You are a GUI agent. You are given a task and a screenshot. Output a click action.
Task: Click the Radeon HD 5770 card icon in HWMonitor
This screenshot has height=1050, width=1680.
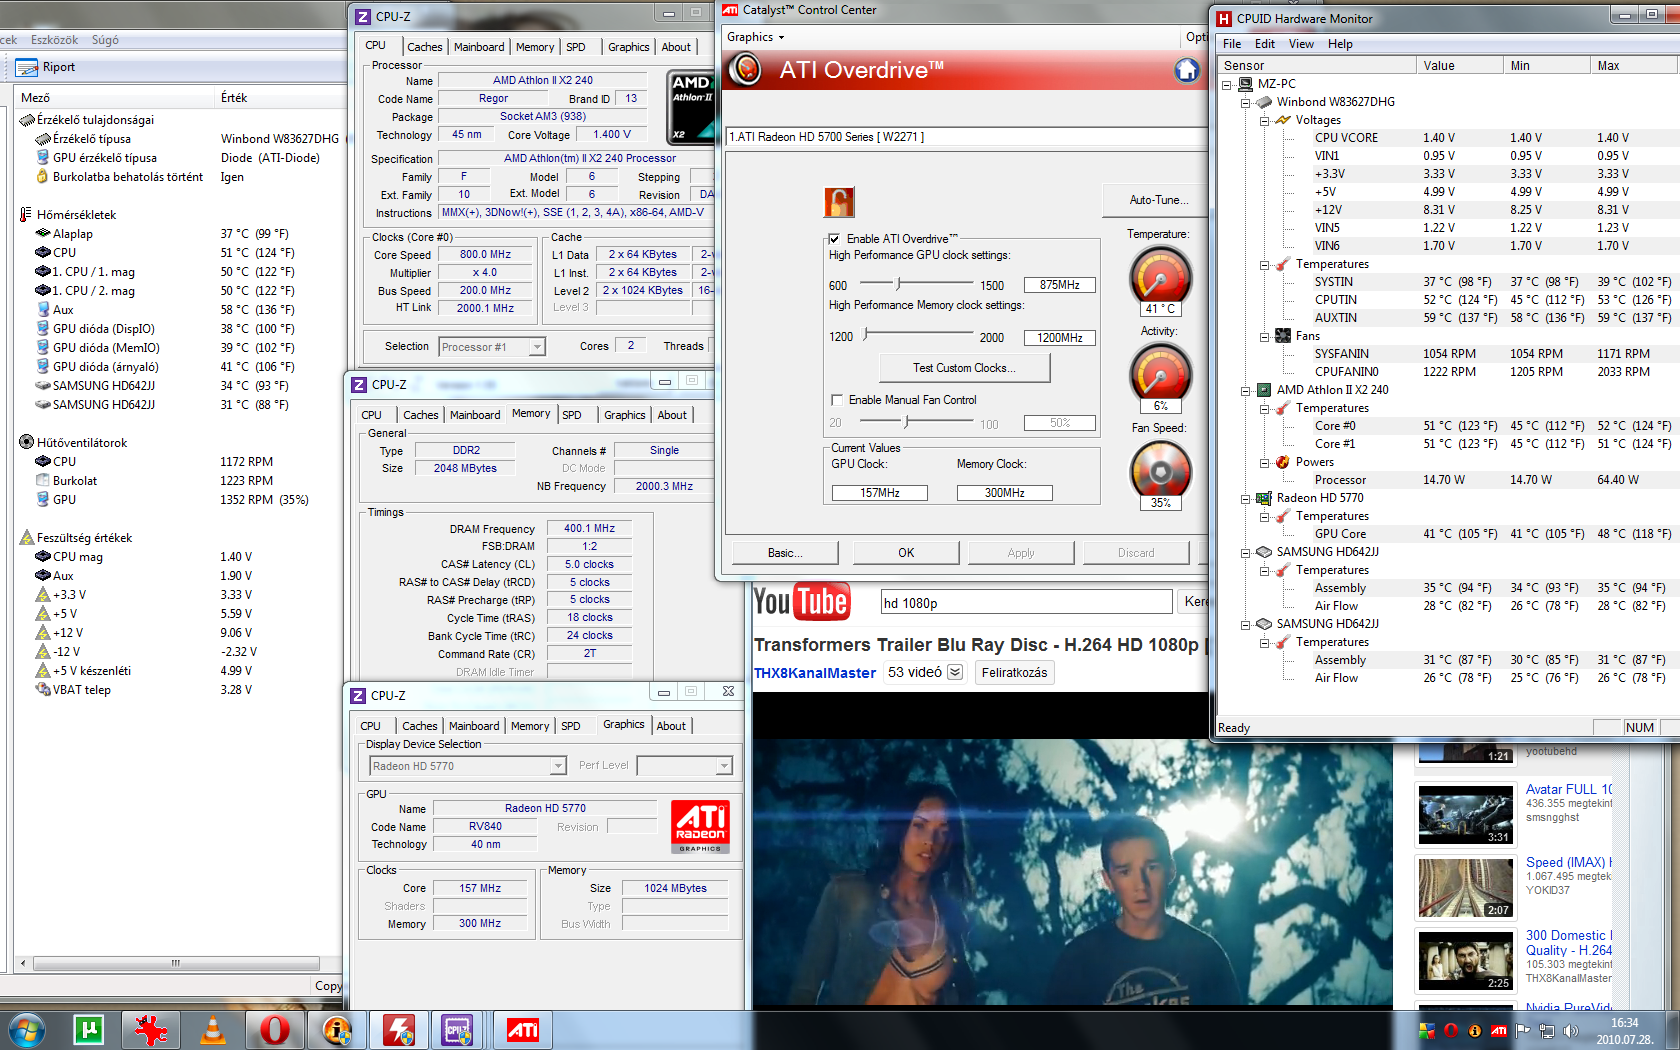pos(1264,498)
